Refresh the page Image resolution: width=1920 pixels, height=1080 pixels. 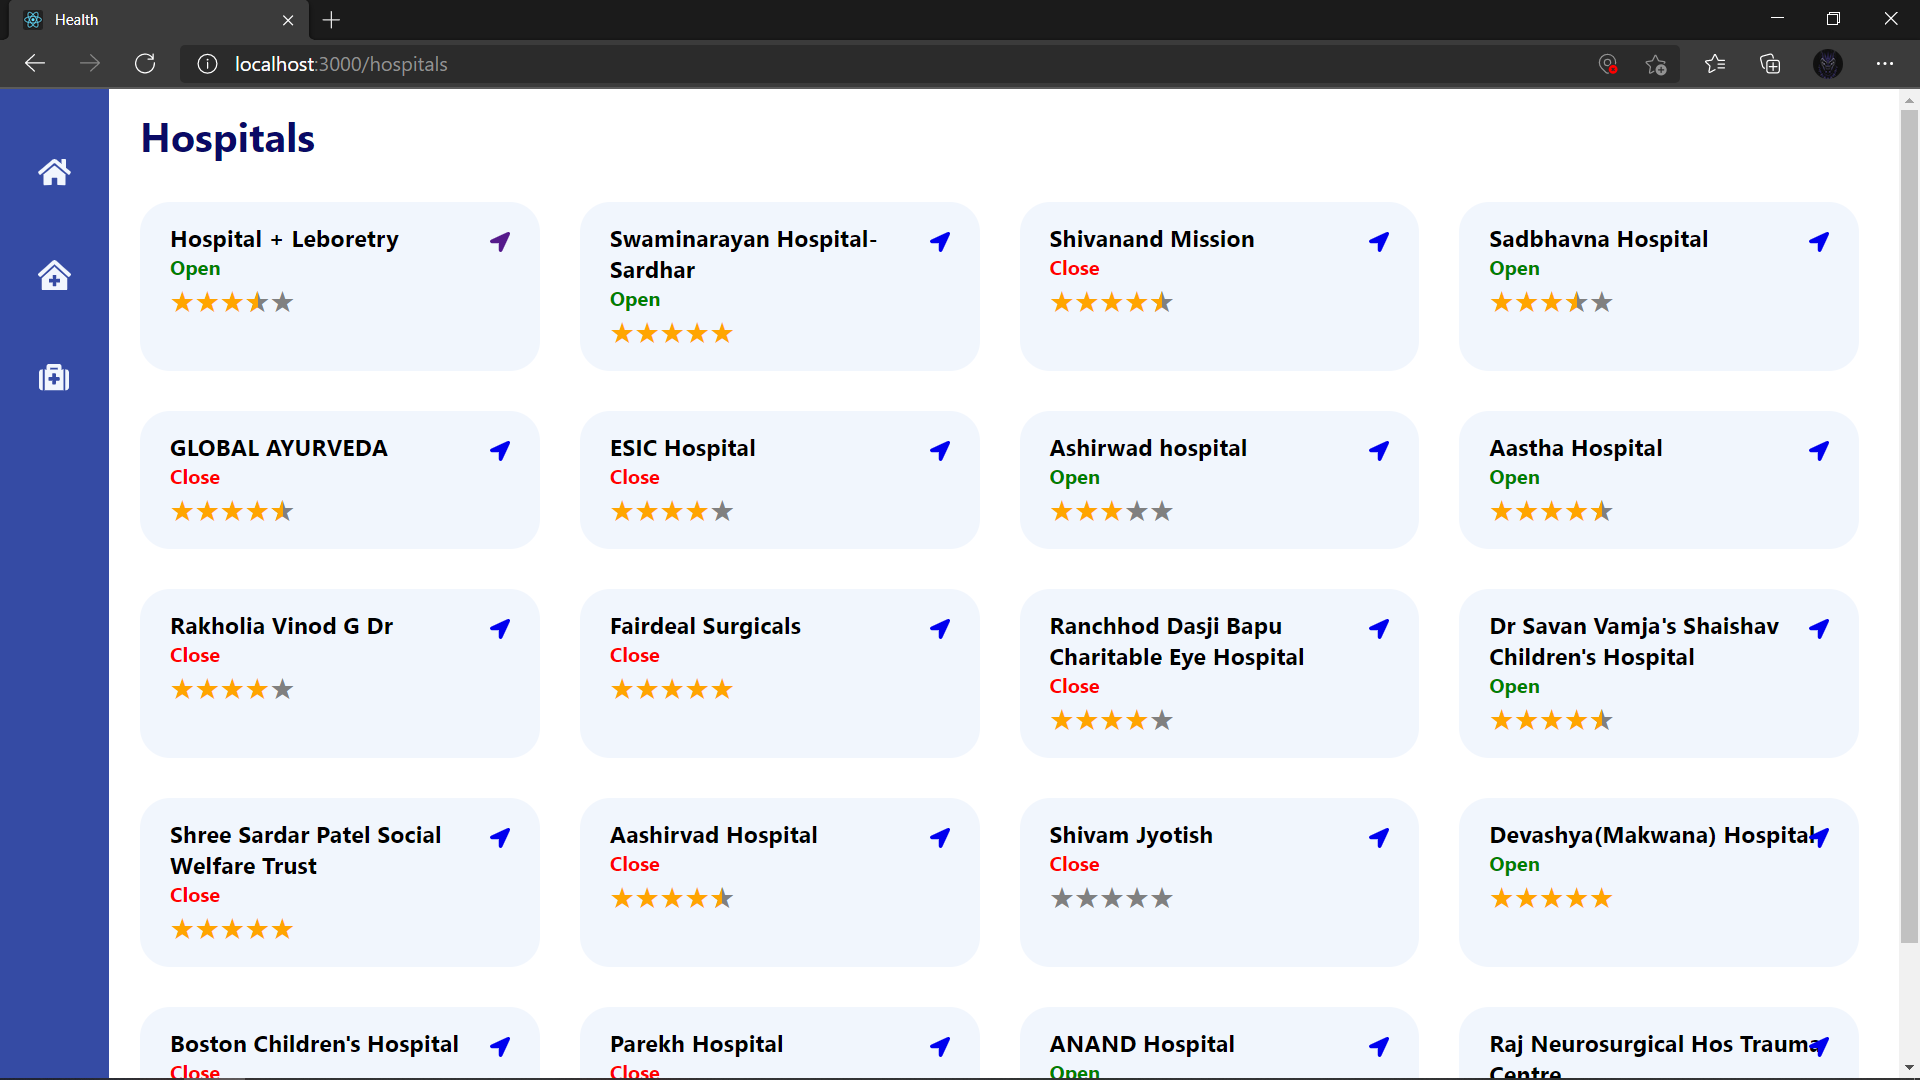[x=145, y=64]
